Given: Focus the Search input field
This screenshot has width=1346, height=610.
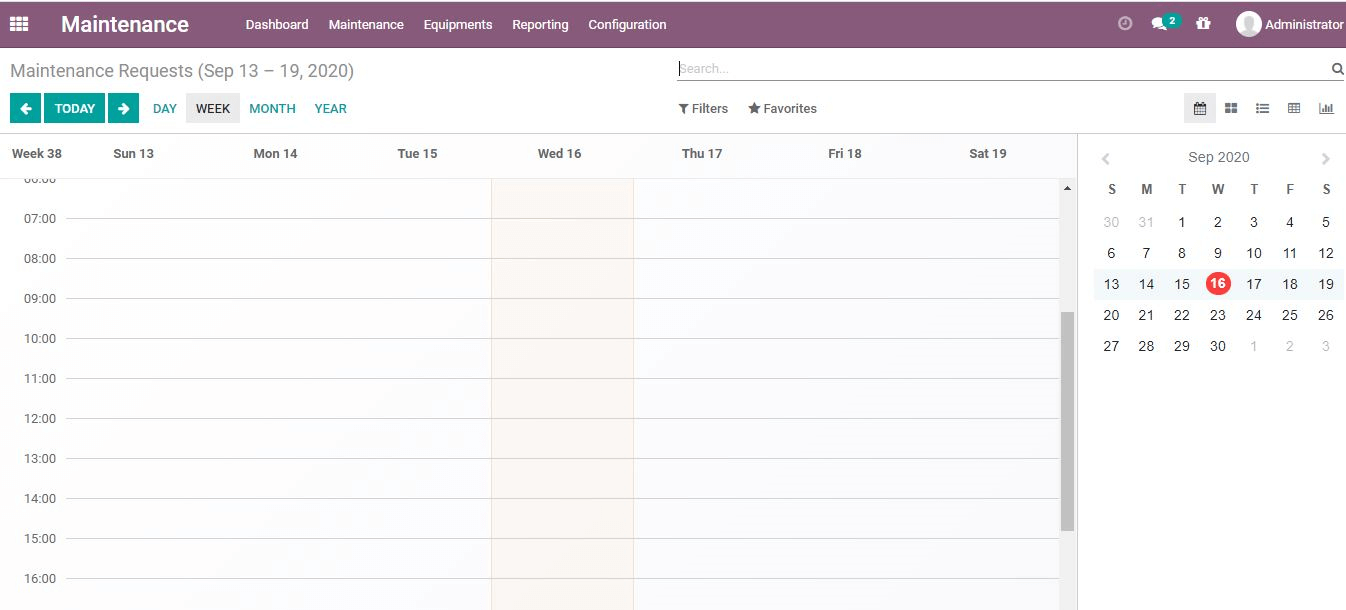Looking at the screenshot, I should 1003,69.
